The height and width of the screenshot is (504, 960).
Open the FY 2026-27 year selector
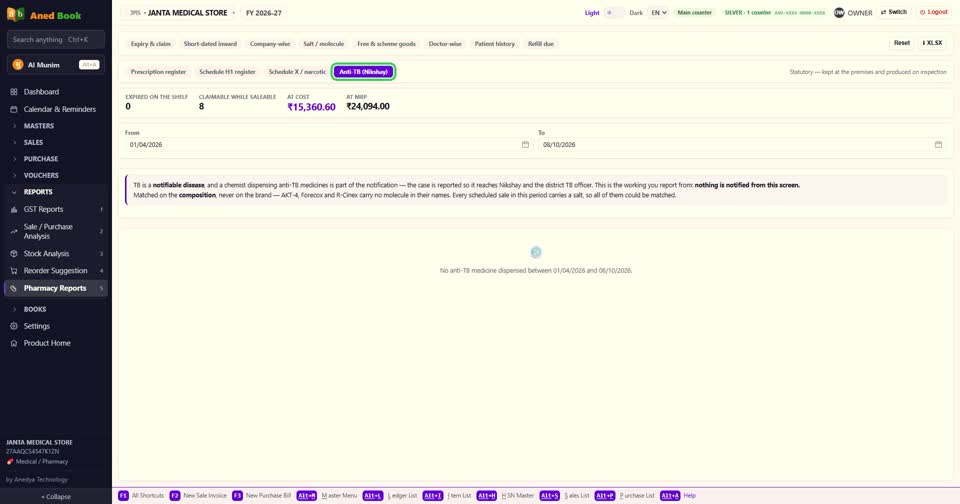[x=264, y=12]
